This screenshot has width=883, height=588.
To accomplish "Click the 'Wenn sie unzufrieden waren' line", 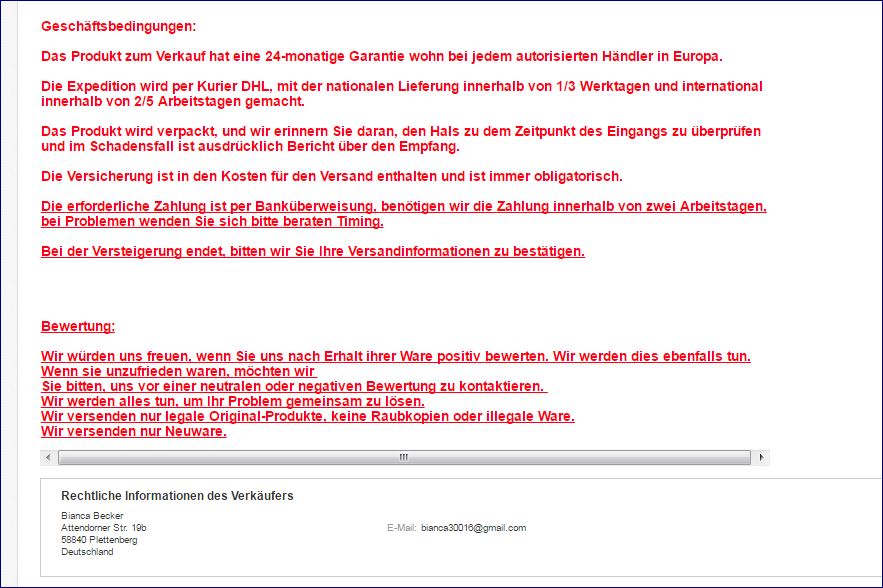I will pos(179,371).
